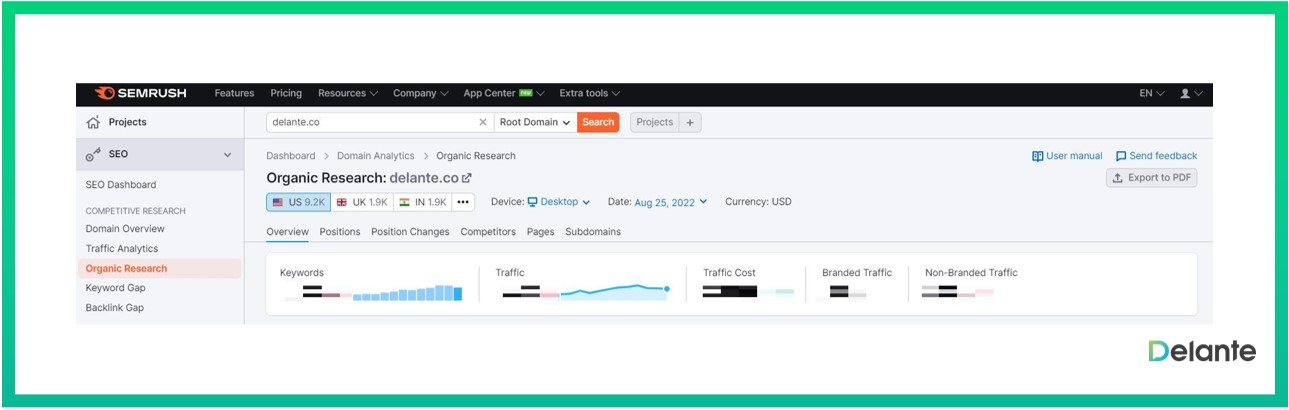Open the Extra tools menu
Screen dimensions: 1289x410
[589, 93]
